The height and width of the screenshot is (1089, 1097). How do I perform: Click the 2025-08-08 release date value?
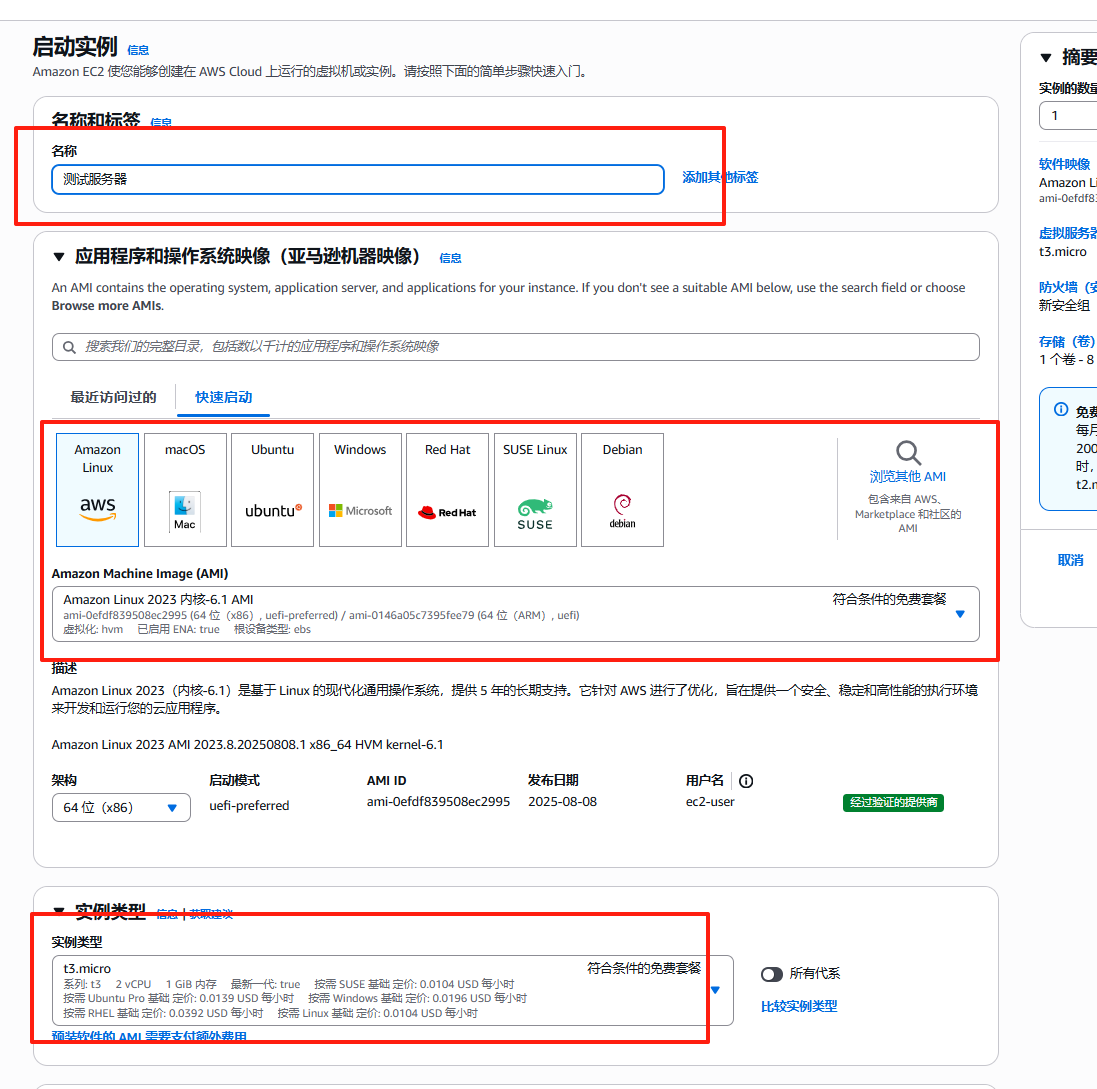click(562, 802)
